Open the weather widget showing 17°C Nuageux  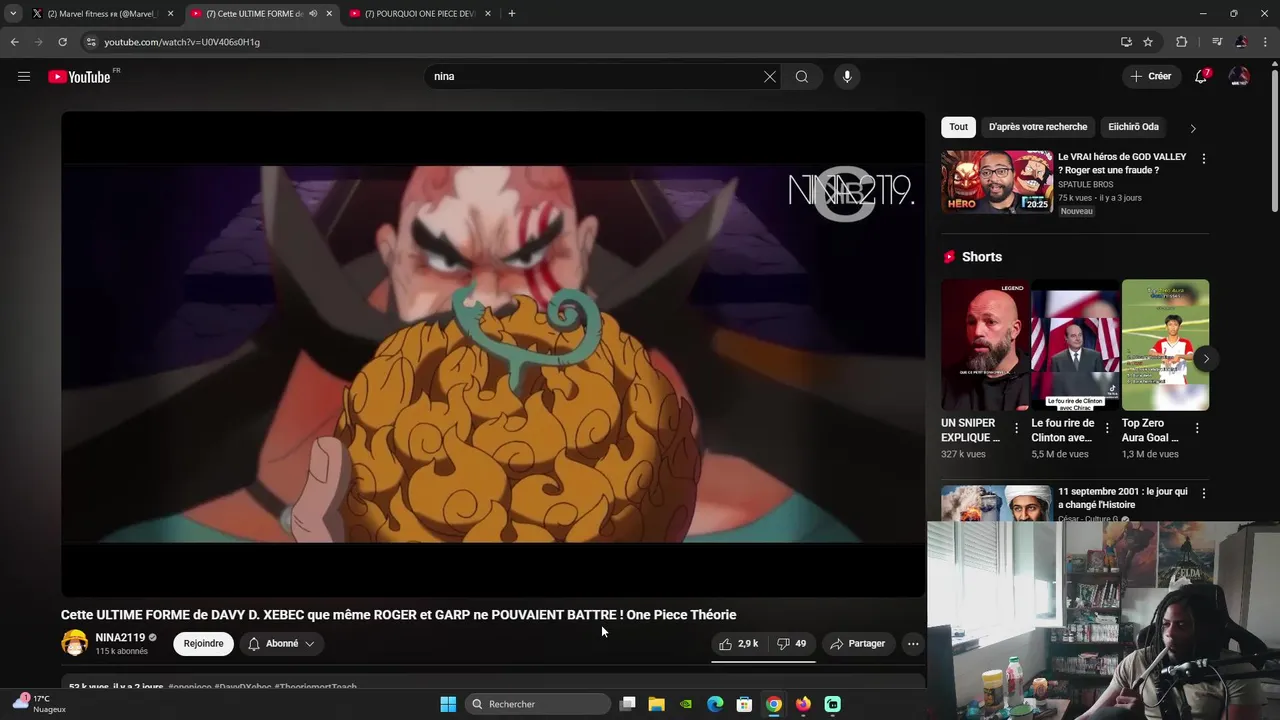tap(39, 704)
